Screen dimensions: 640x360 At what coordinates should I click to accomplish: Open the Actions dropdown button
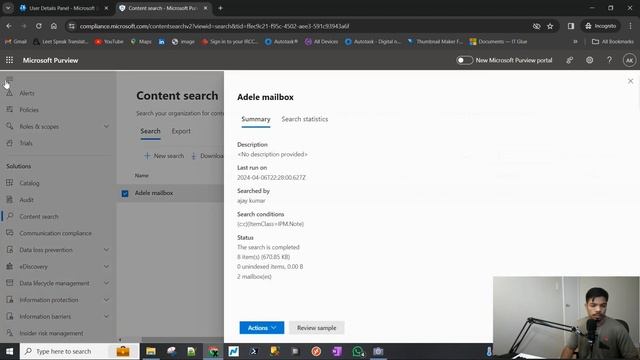(262, 328)
